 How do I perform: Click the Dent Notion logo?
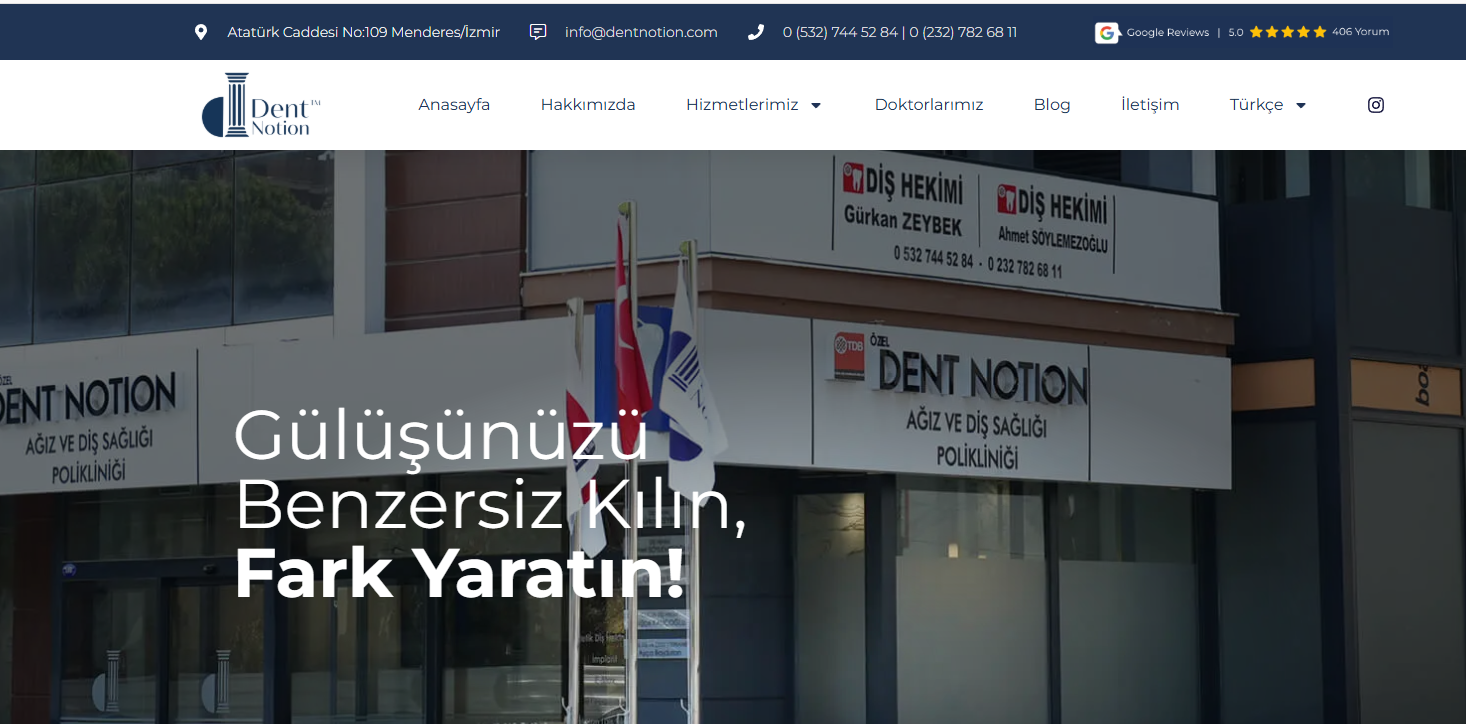(x=261, y=105)
